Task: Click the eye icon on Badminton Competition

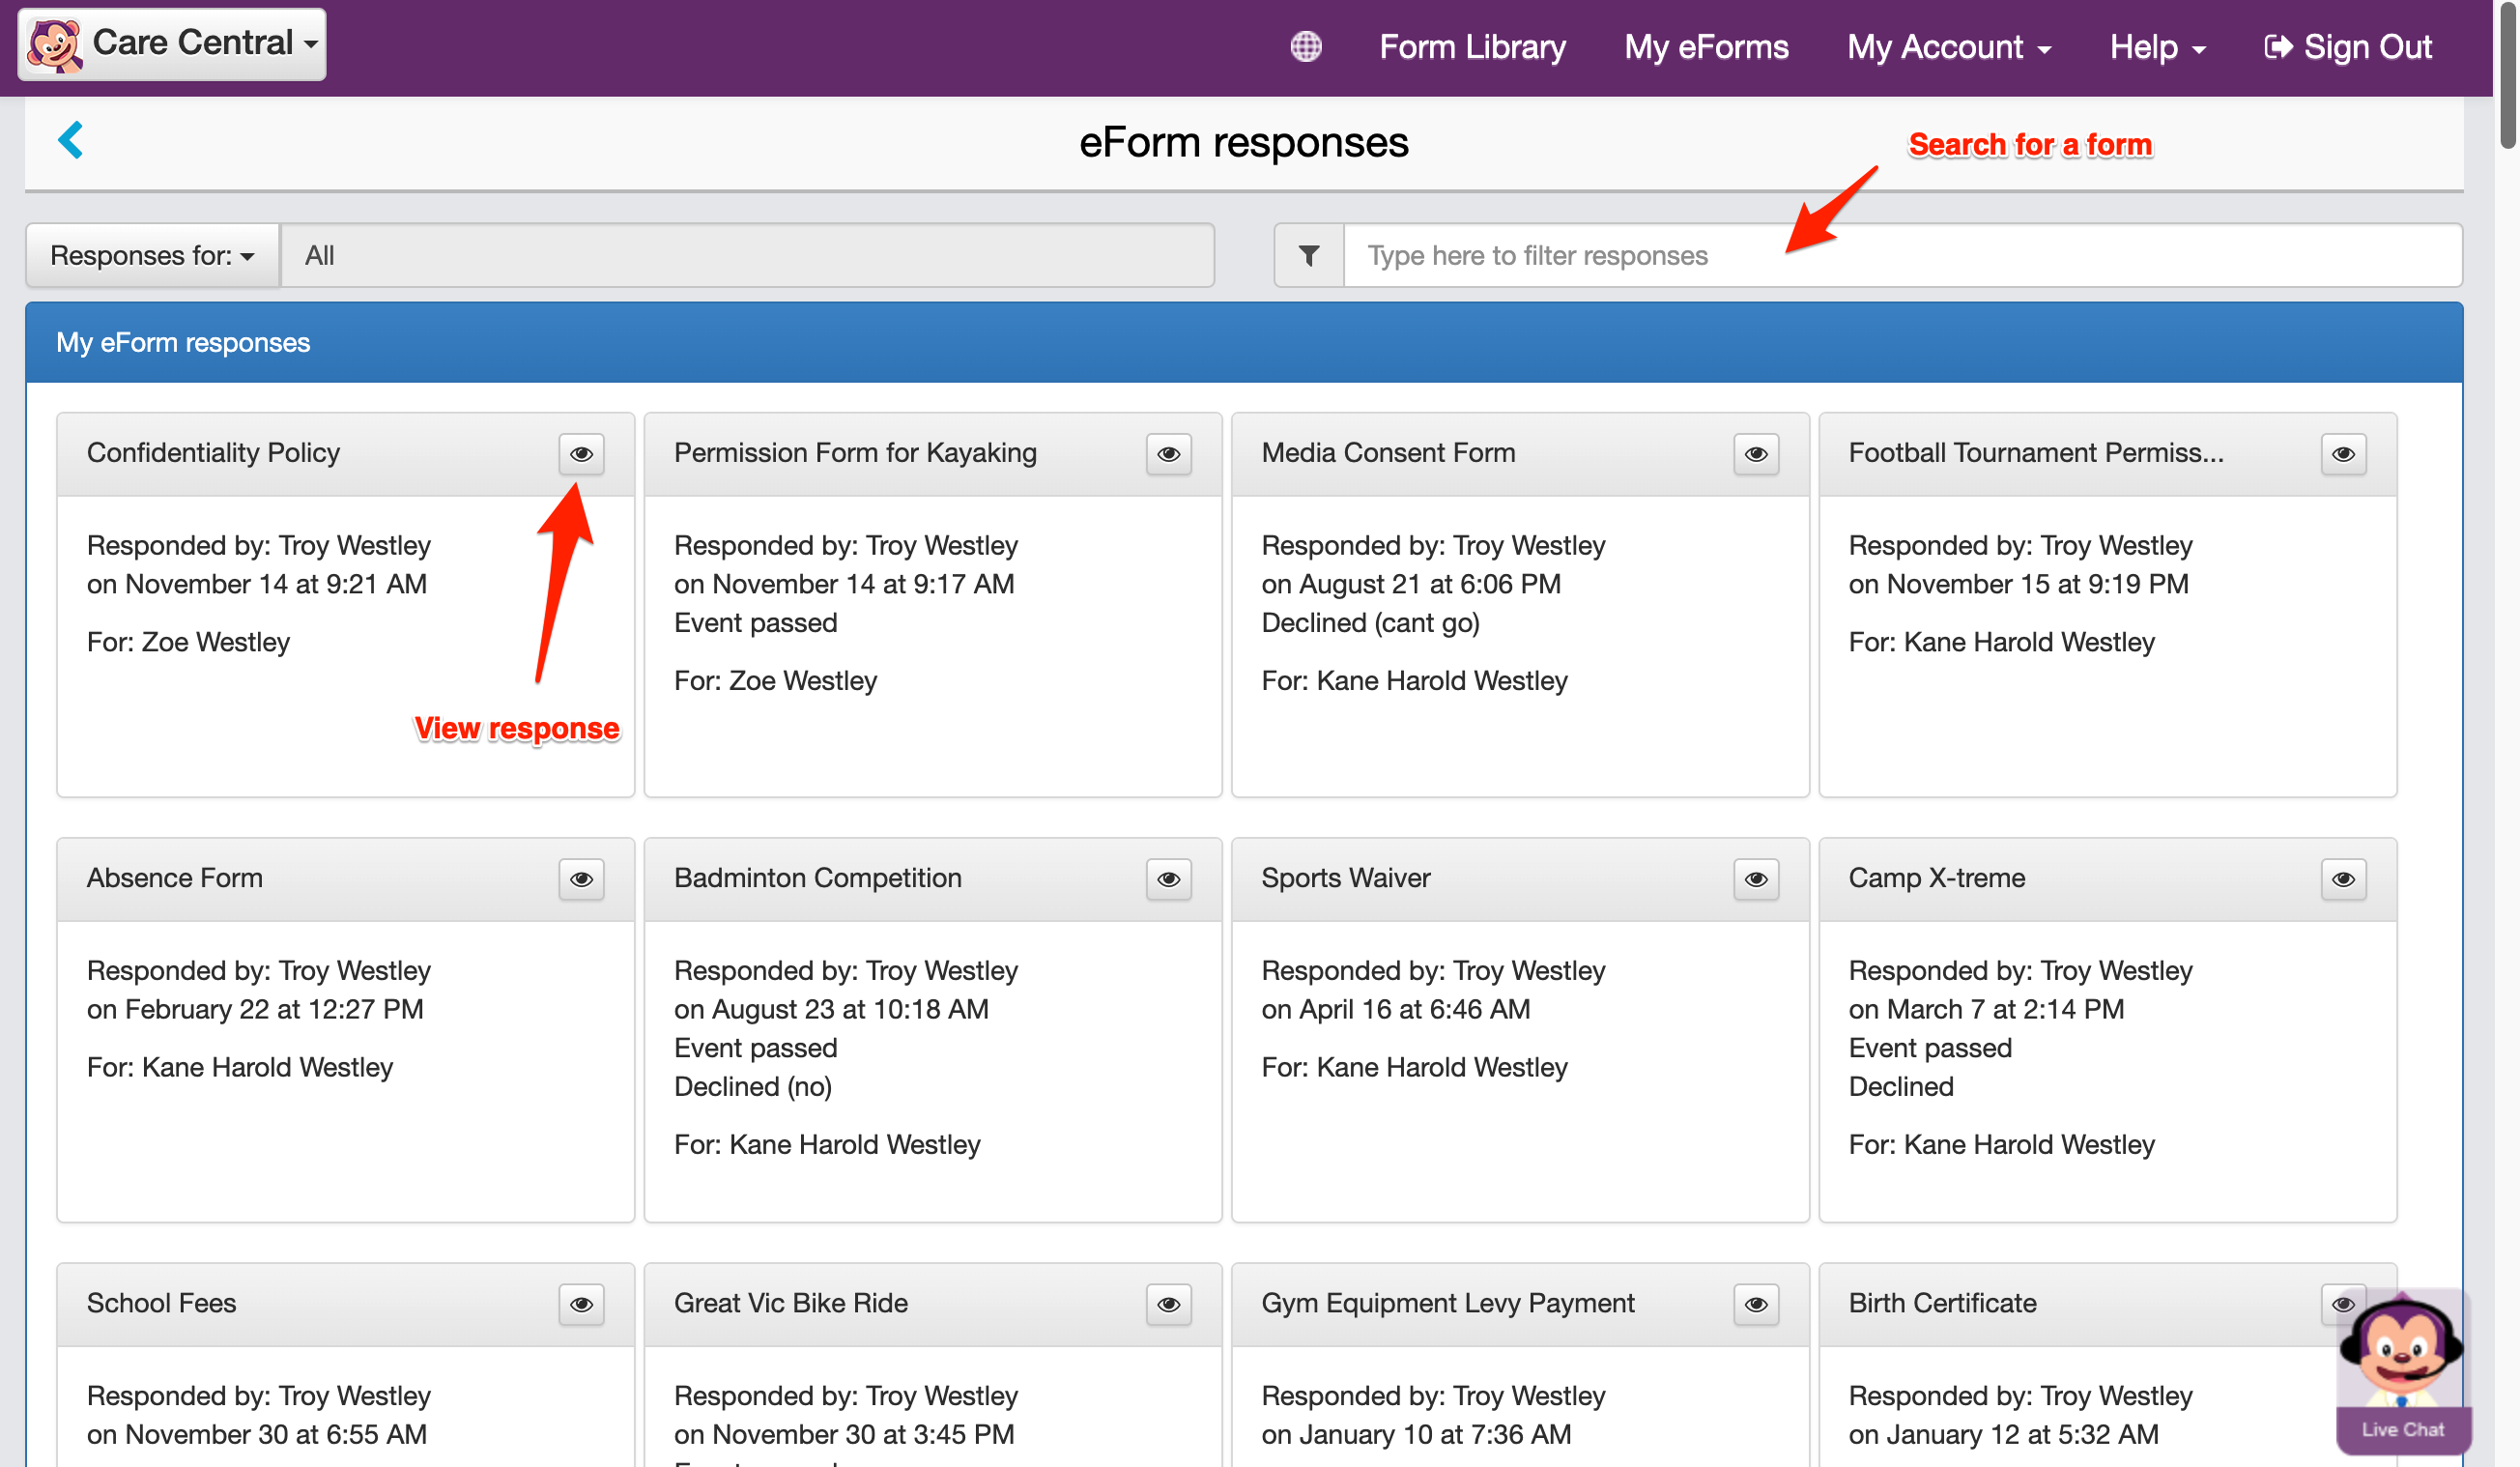Action: pyautogui.click(x=1168, y=879)
